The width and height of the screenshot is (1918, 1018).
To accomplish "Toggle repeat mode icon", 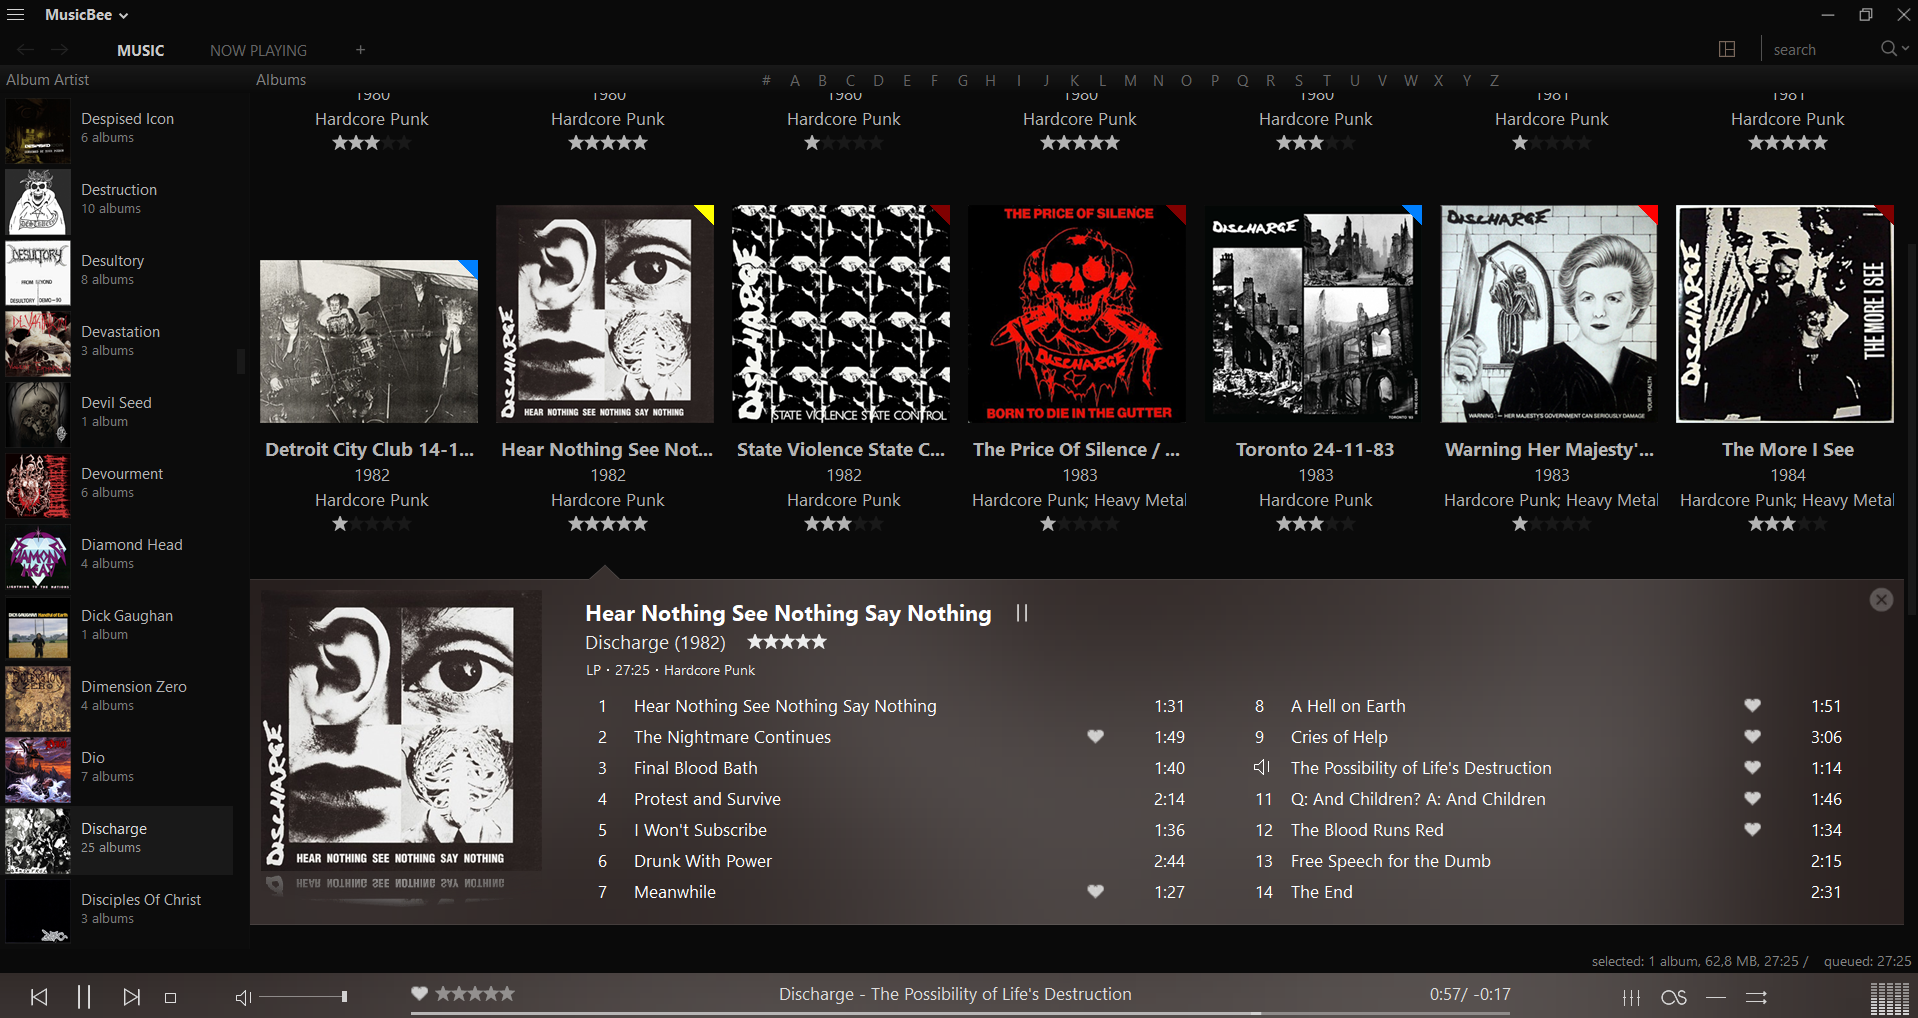I will (1716, 997).
